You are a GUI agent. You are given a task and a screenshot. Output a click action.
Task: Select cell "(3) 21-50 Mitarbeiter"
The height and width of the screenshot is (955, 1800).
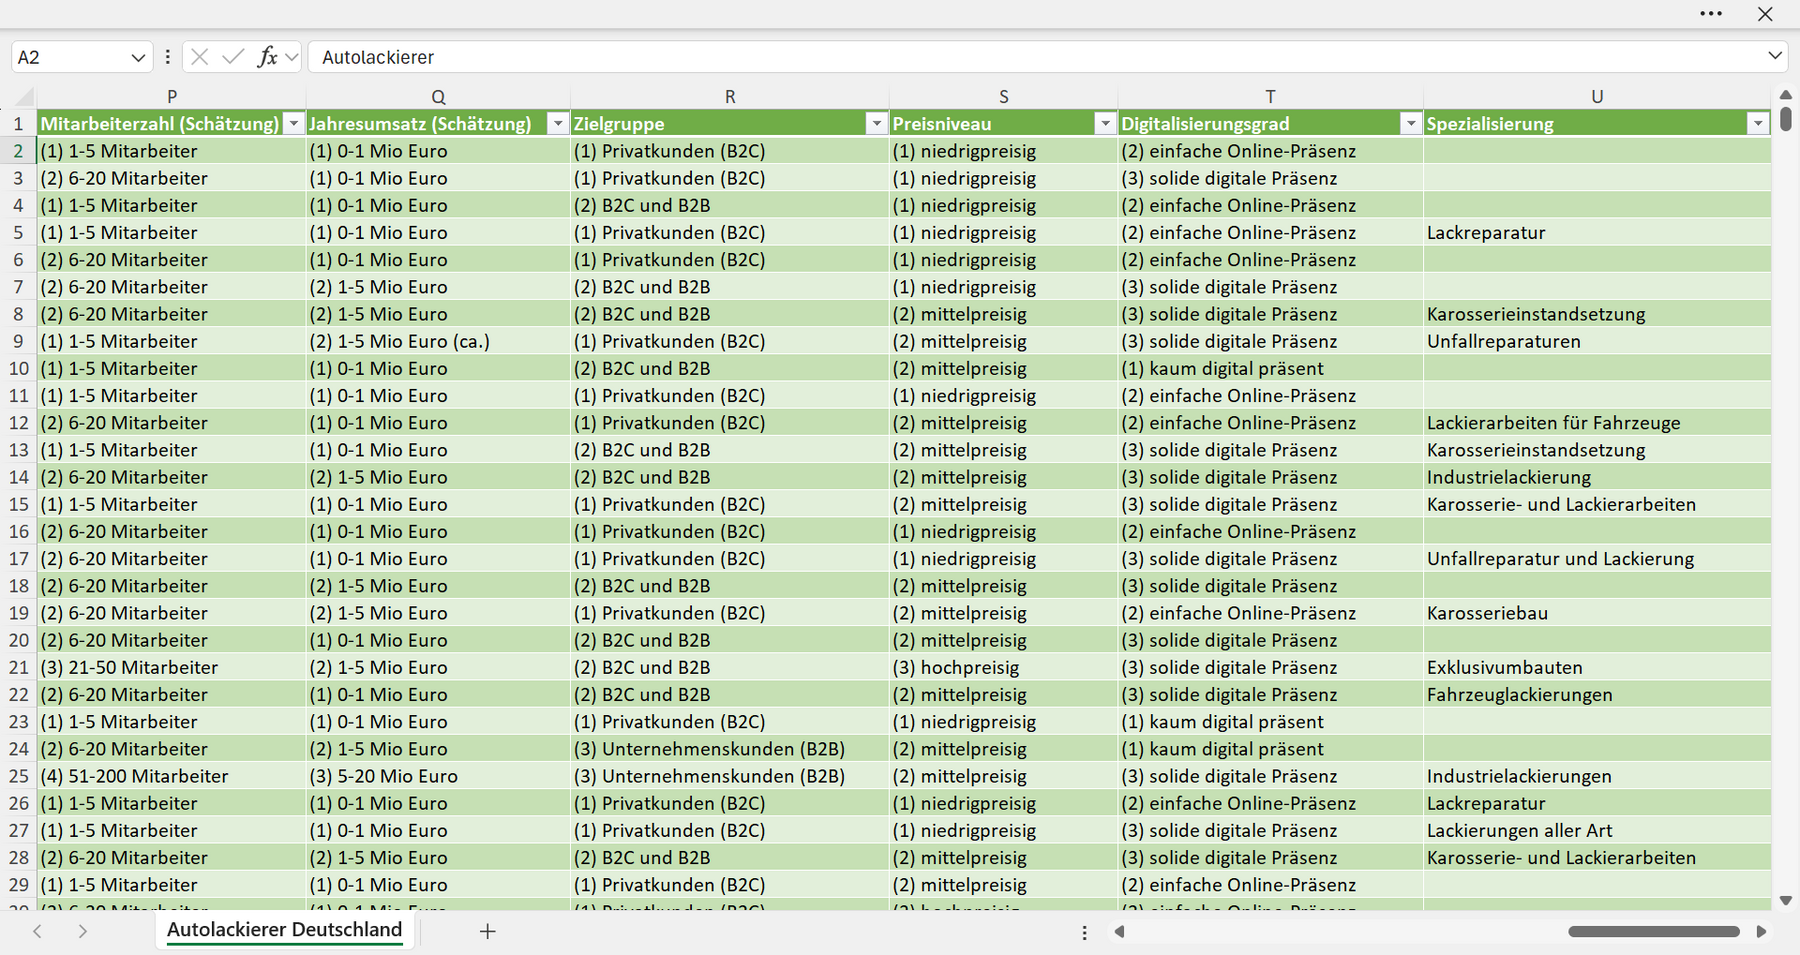click(172, 667)
